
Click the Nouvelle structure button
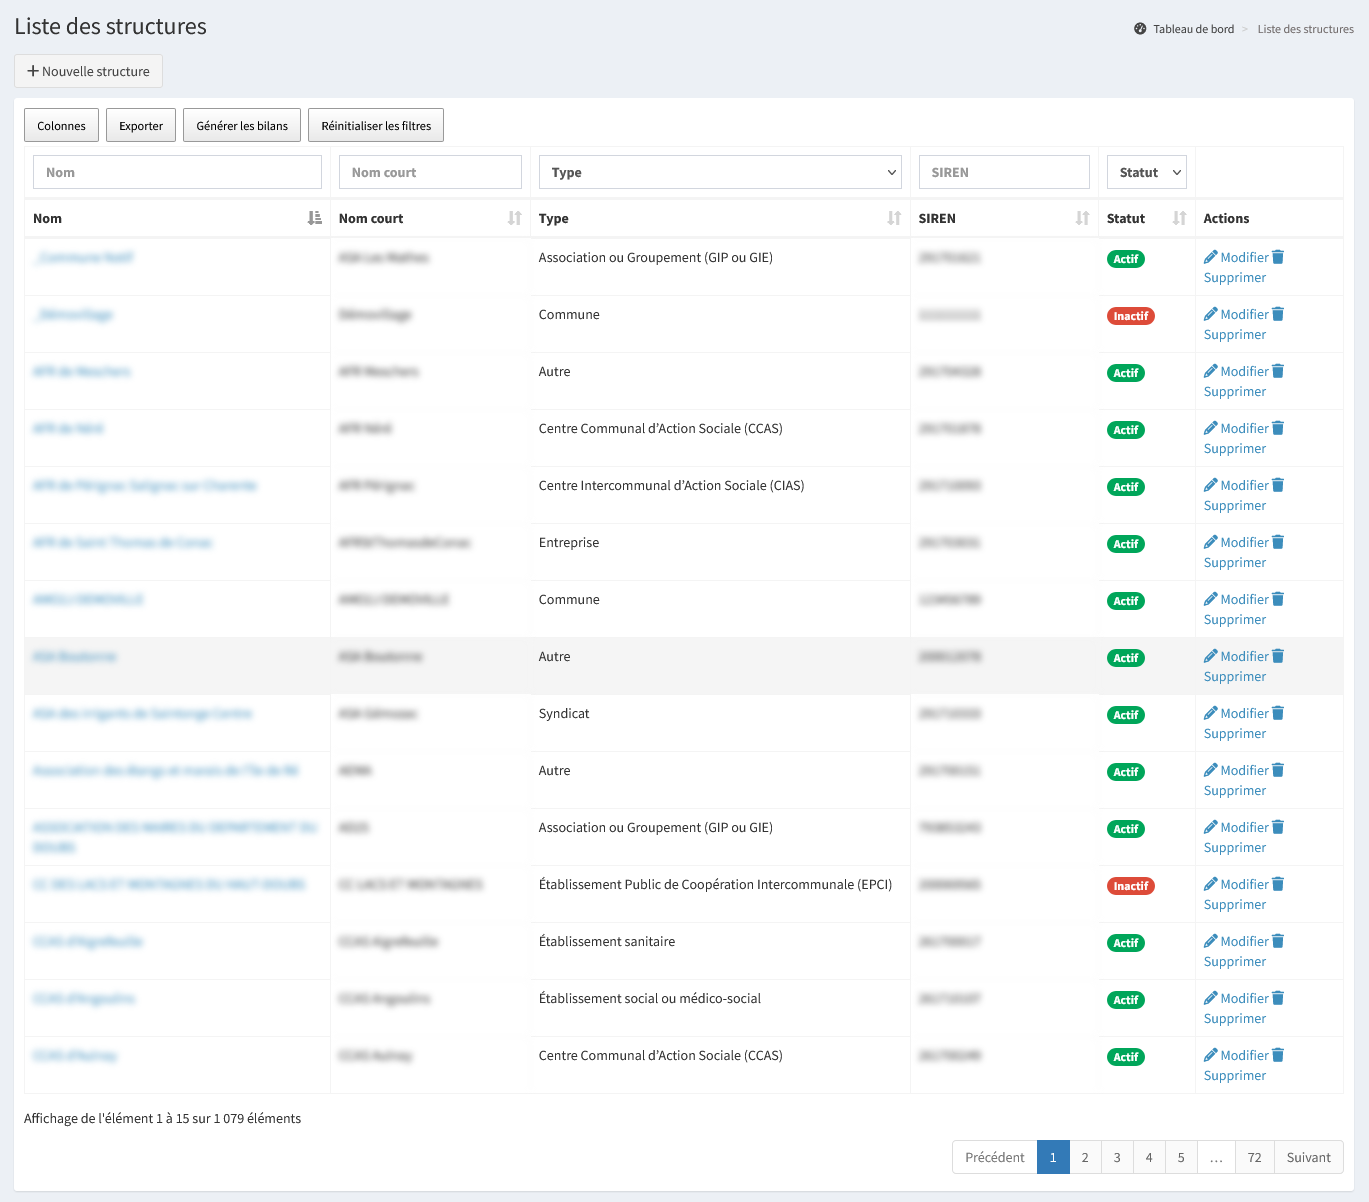(88, 71)
